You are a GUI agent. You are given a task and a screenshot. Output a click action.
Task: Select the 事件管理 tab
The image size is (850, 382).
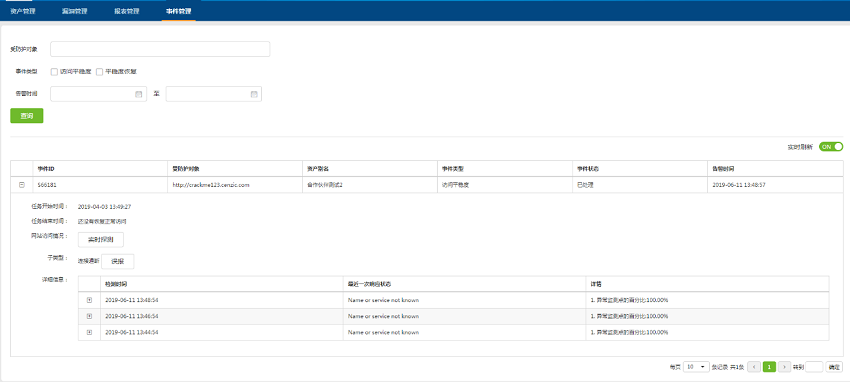point(178,11)
